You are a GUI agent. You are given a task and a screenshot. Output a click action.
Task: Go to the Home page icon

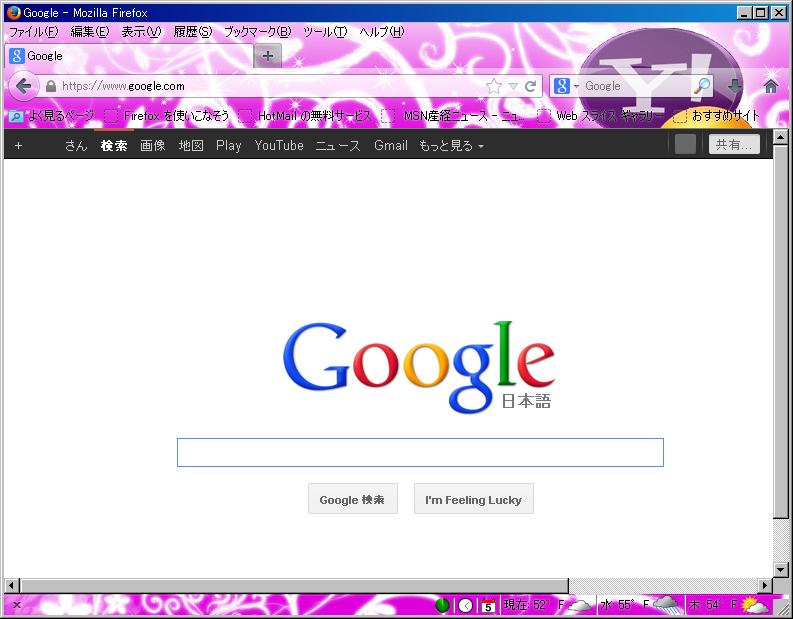(770, 86)
